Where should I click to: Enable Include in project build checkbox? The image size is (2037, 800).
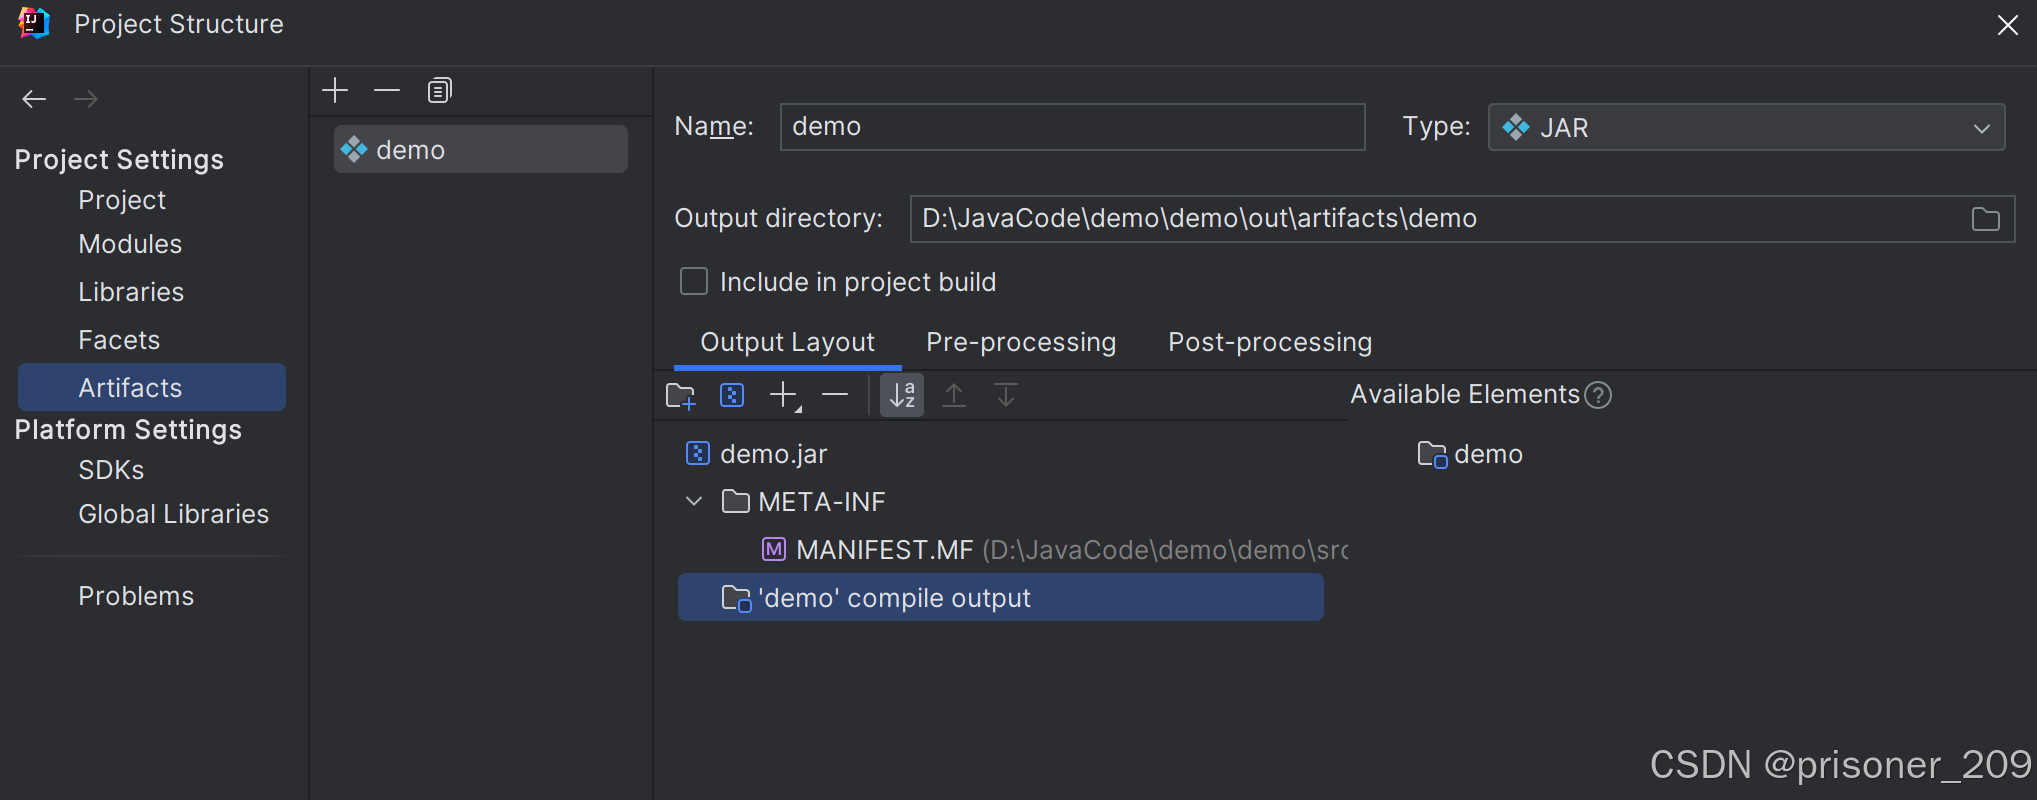point(694,282)
